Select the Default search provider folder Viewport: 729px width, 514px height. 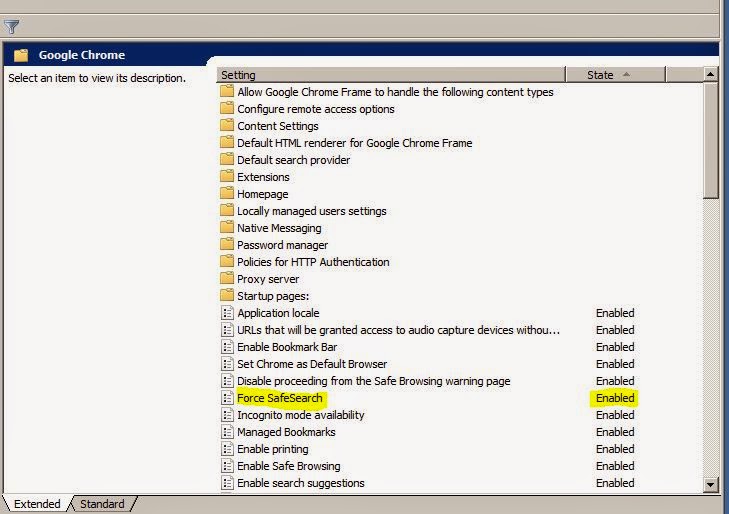[x=293, y=160]
